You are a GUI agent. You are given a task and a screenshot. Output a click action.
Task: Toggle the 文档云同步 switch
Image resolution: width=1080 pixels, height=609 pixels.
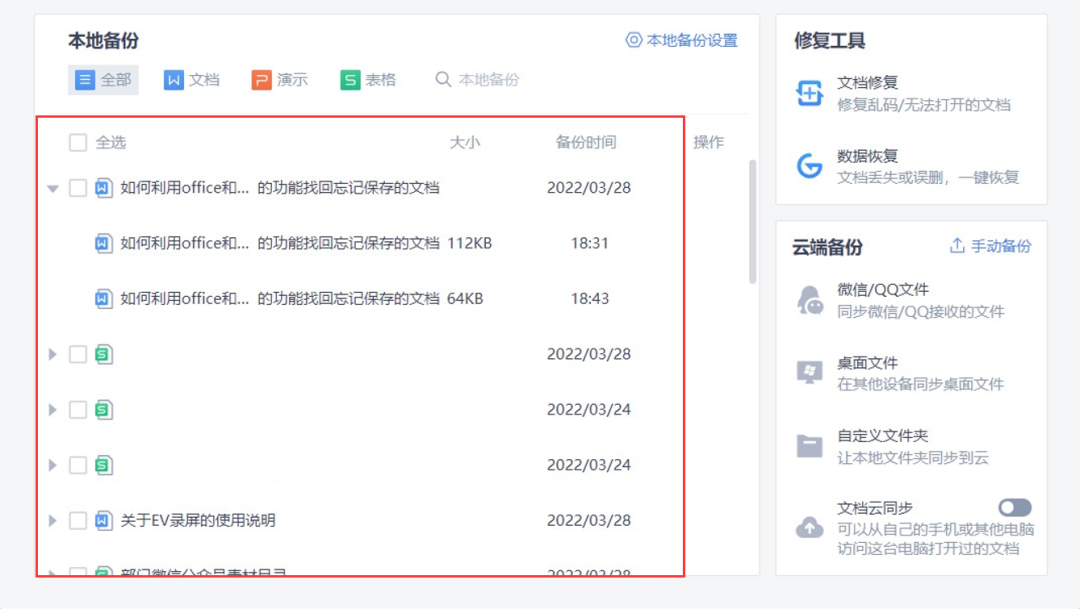[1015, 508]
